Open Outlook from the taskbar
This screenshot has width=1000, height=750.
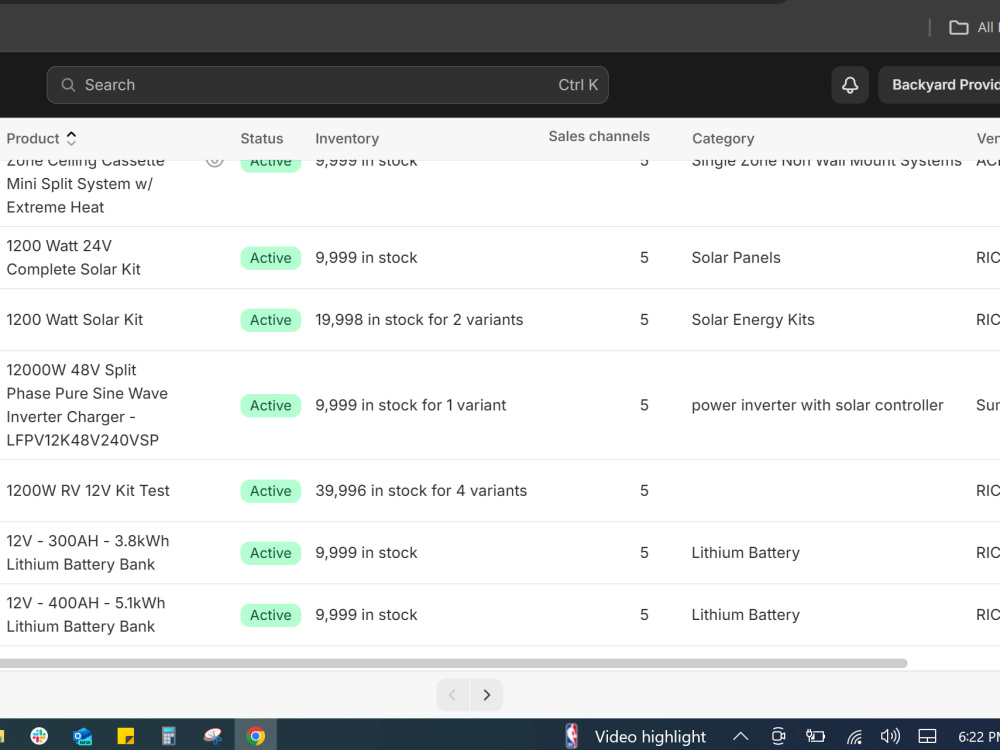click(x=82, y=736)
